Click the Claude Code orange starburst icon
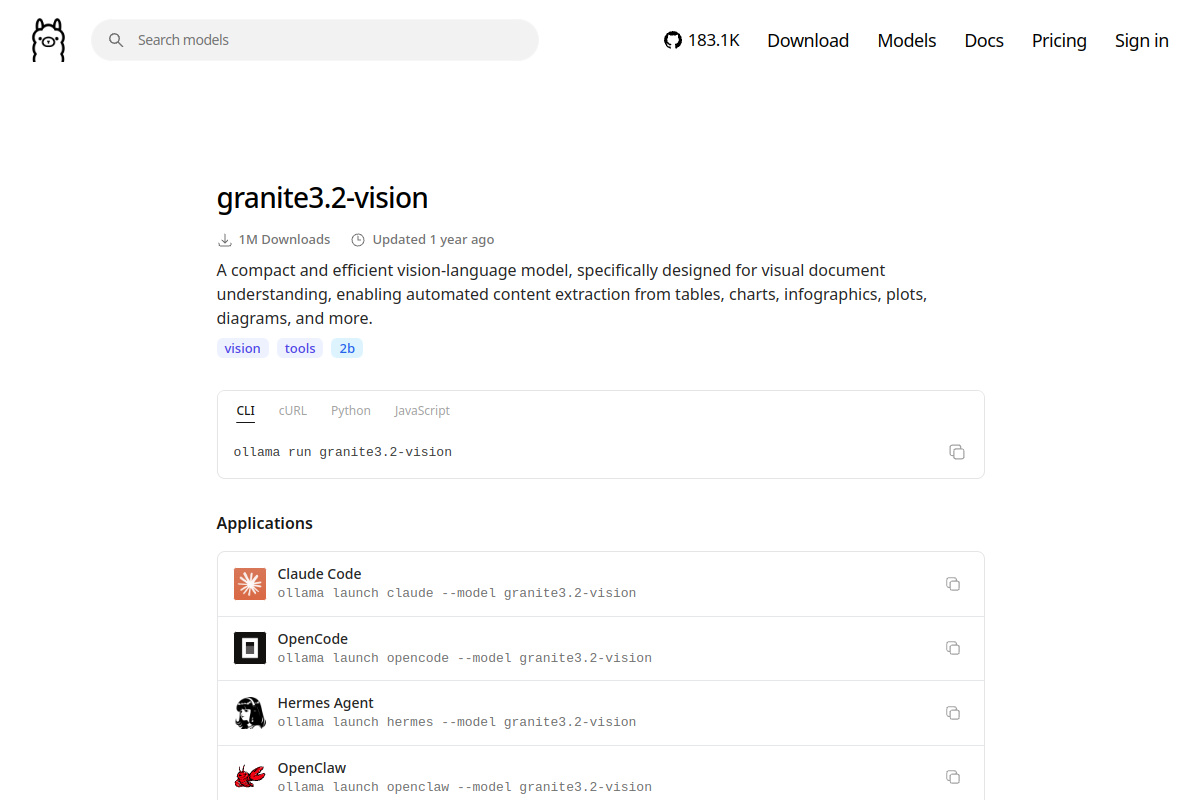Image resolution: width=1200 pixels, height=800 pixels. click(250, 584)
